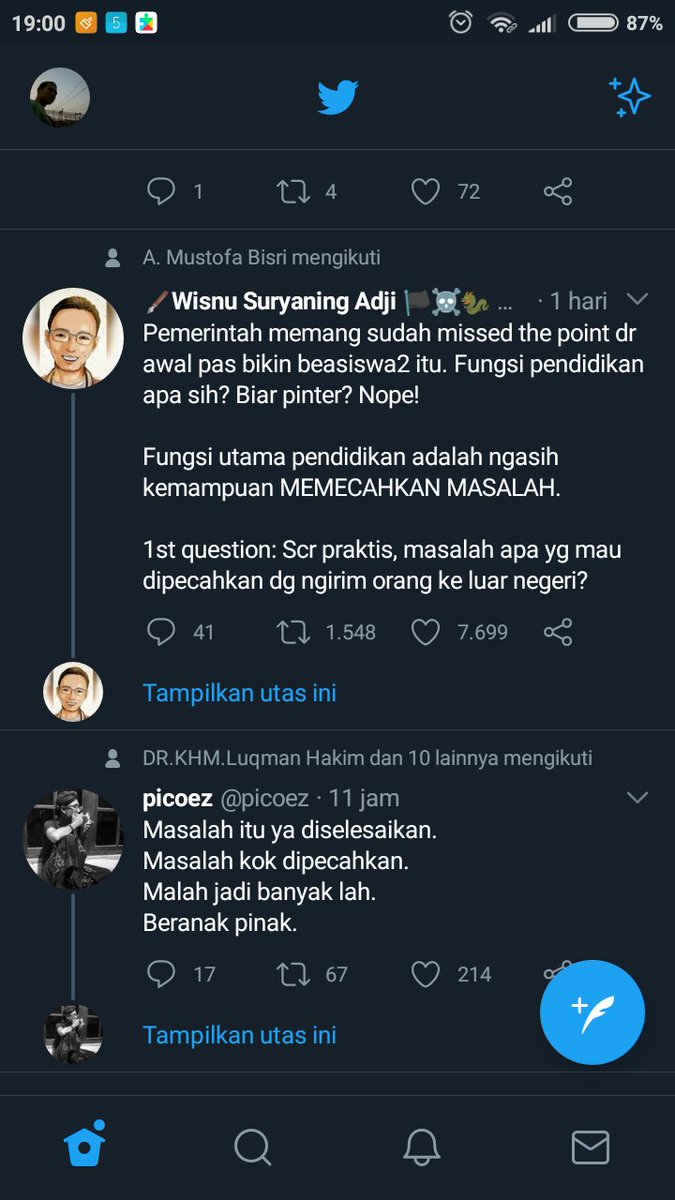Retweet Wisnu's tweet with 1.548 retweets
This screenshot has width=675, height=1200.
click(x=293, y=632)
